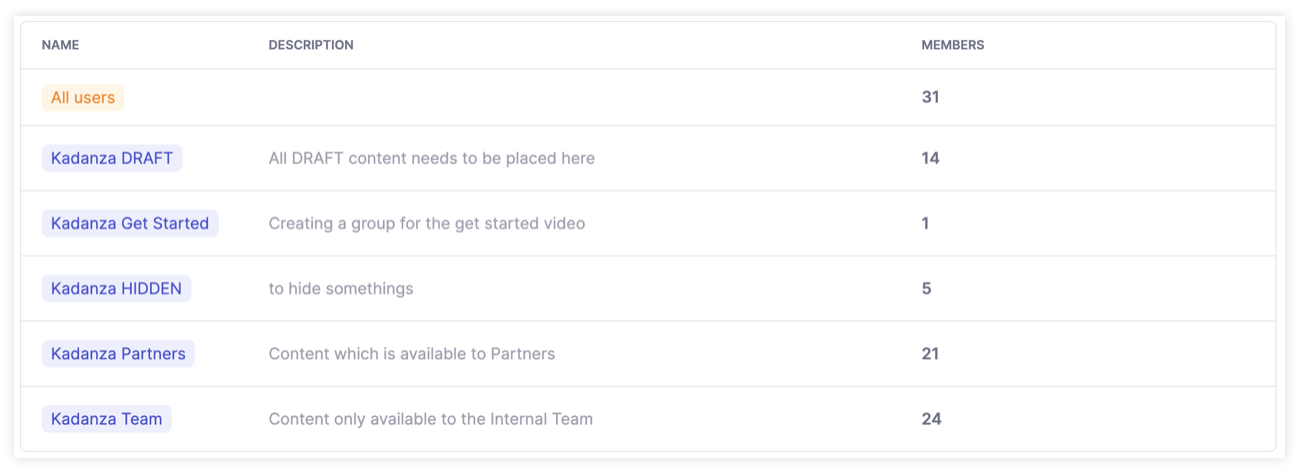This screenshot has width=1304, height=476.
Task: Open the Kadanza Get Started group
Action: [130, 223]
